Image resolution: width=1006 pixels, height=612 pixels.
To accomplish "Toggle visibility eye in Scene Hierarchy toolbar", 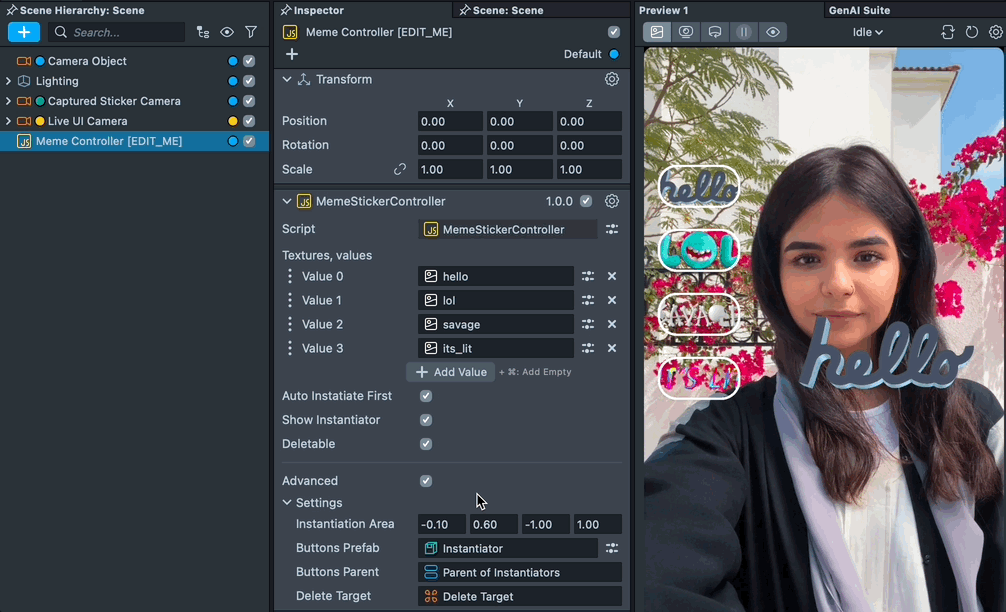I will pos(227,32).
